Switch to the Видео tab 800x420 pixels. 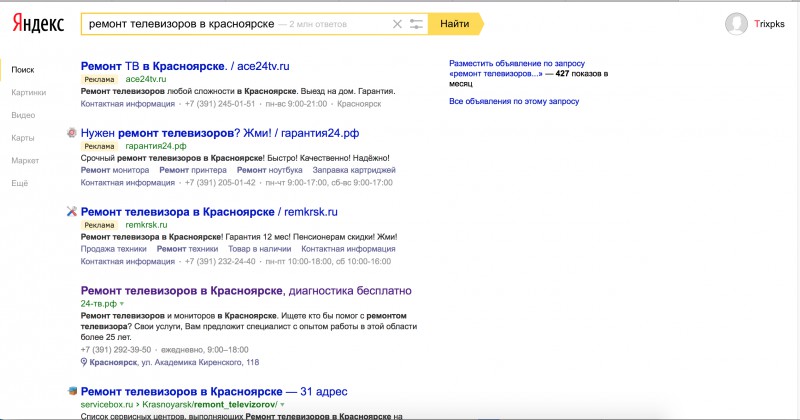coord(23,115)
